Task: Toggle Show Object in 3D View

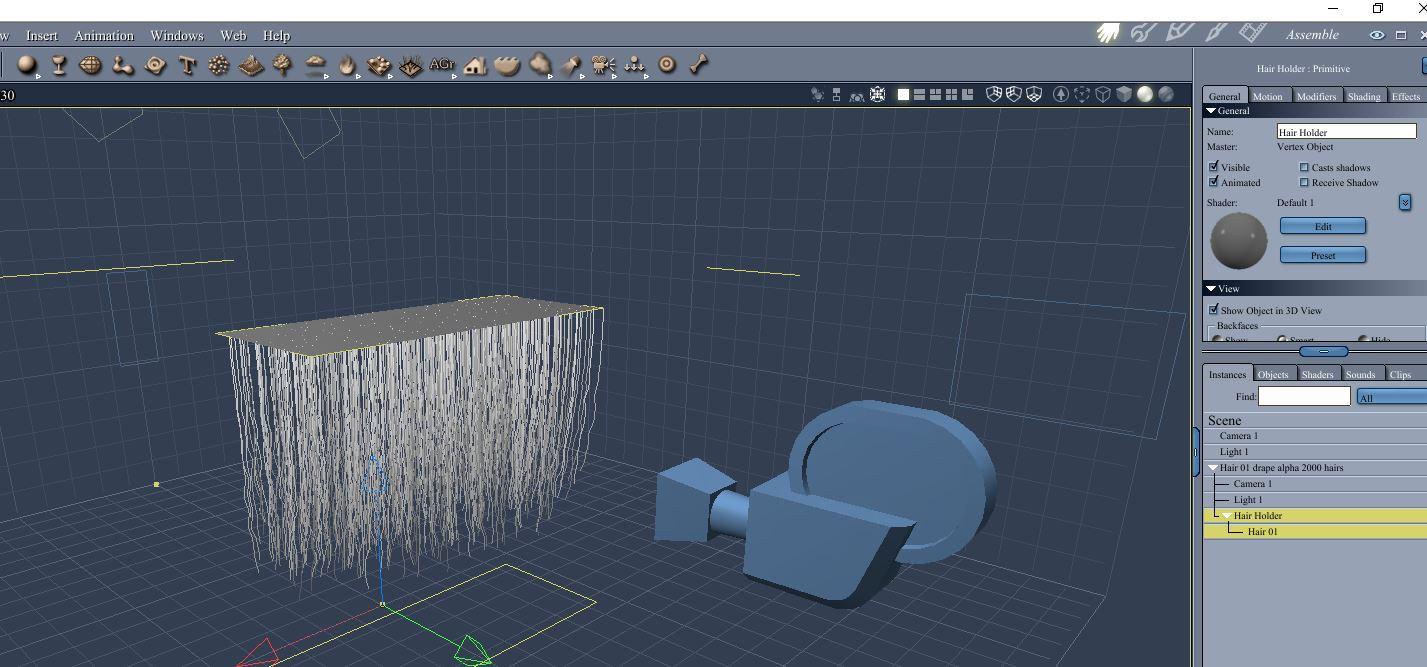Action: click(x=1214, y=310)
